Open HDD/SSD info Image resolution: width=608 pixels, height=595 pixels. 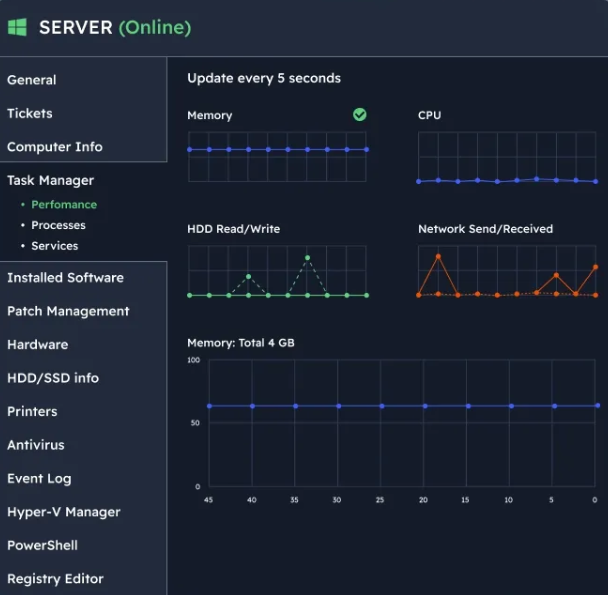(x=53, y=378)
